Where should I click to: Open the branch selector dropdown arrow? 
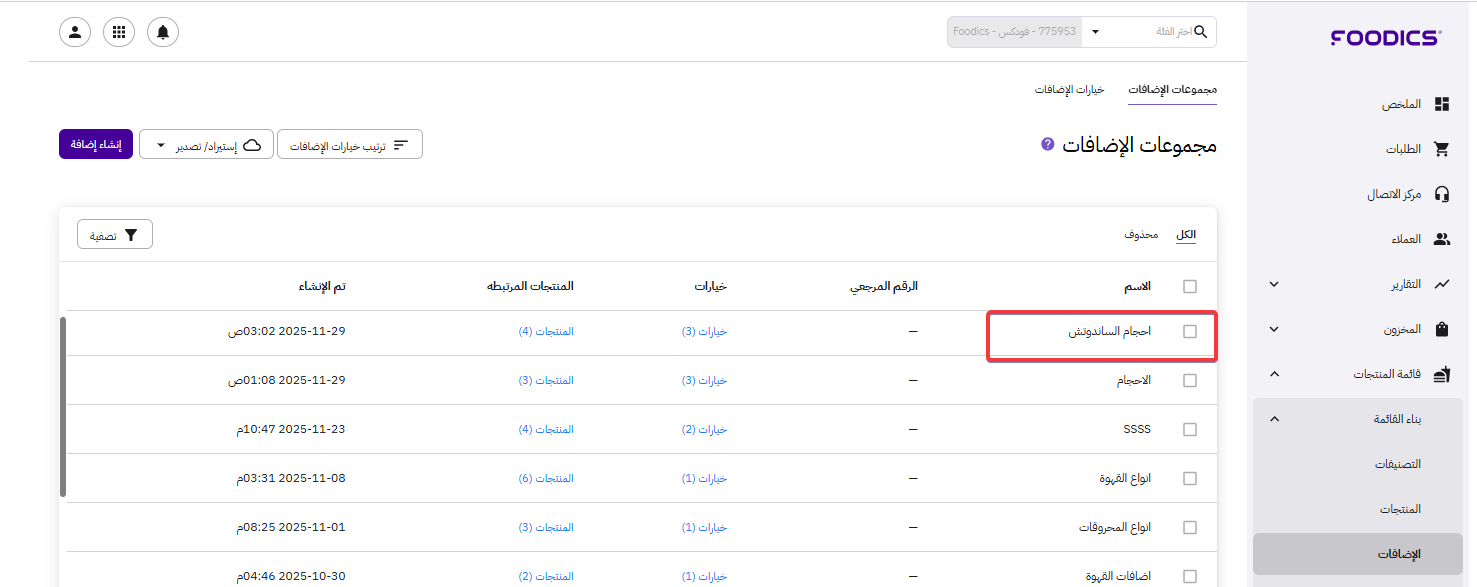click(x=1095, y=32)
